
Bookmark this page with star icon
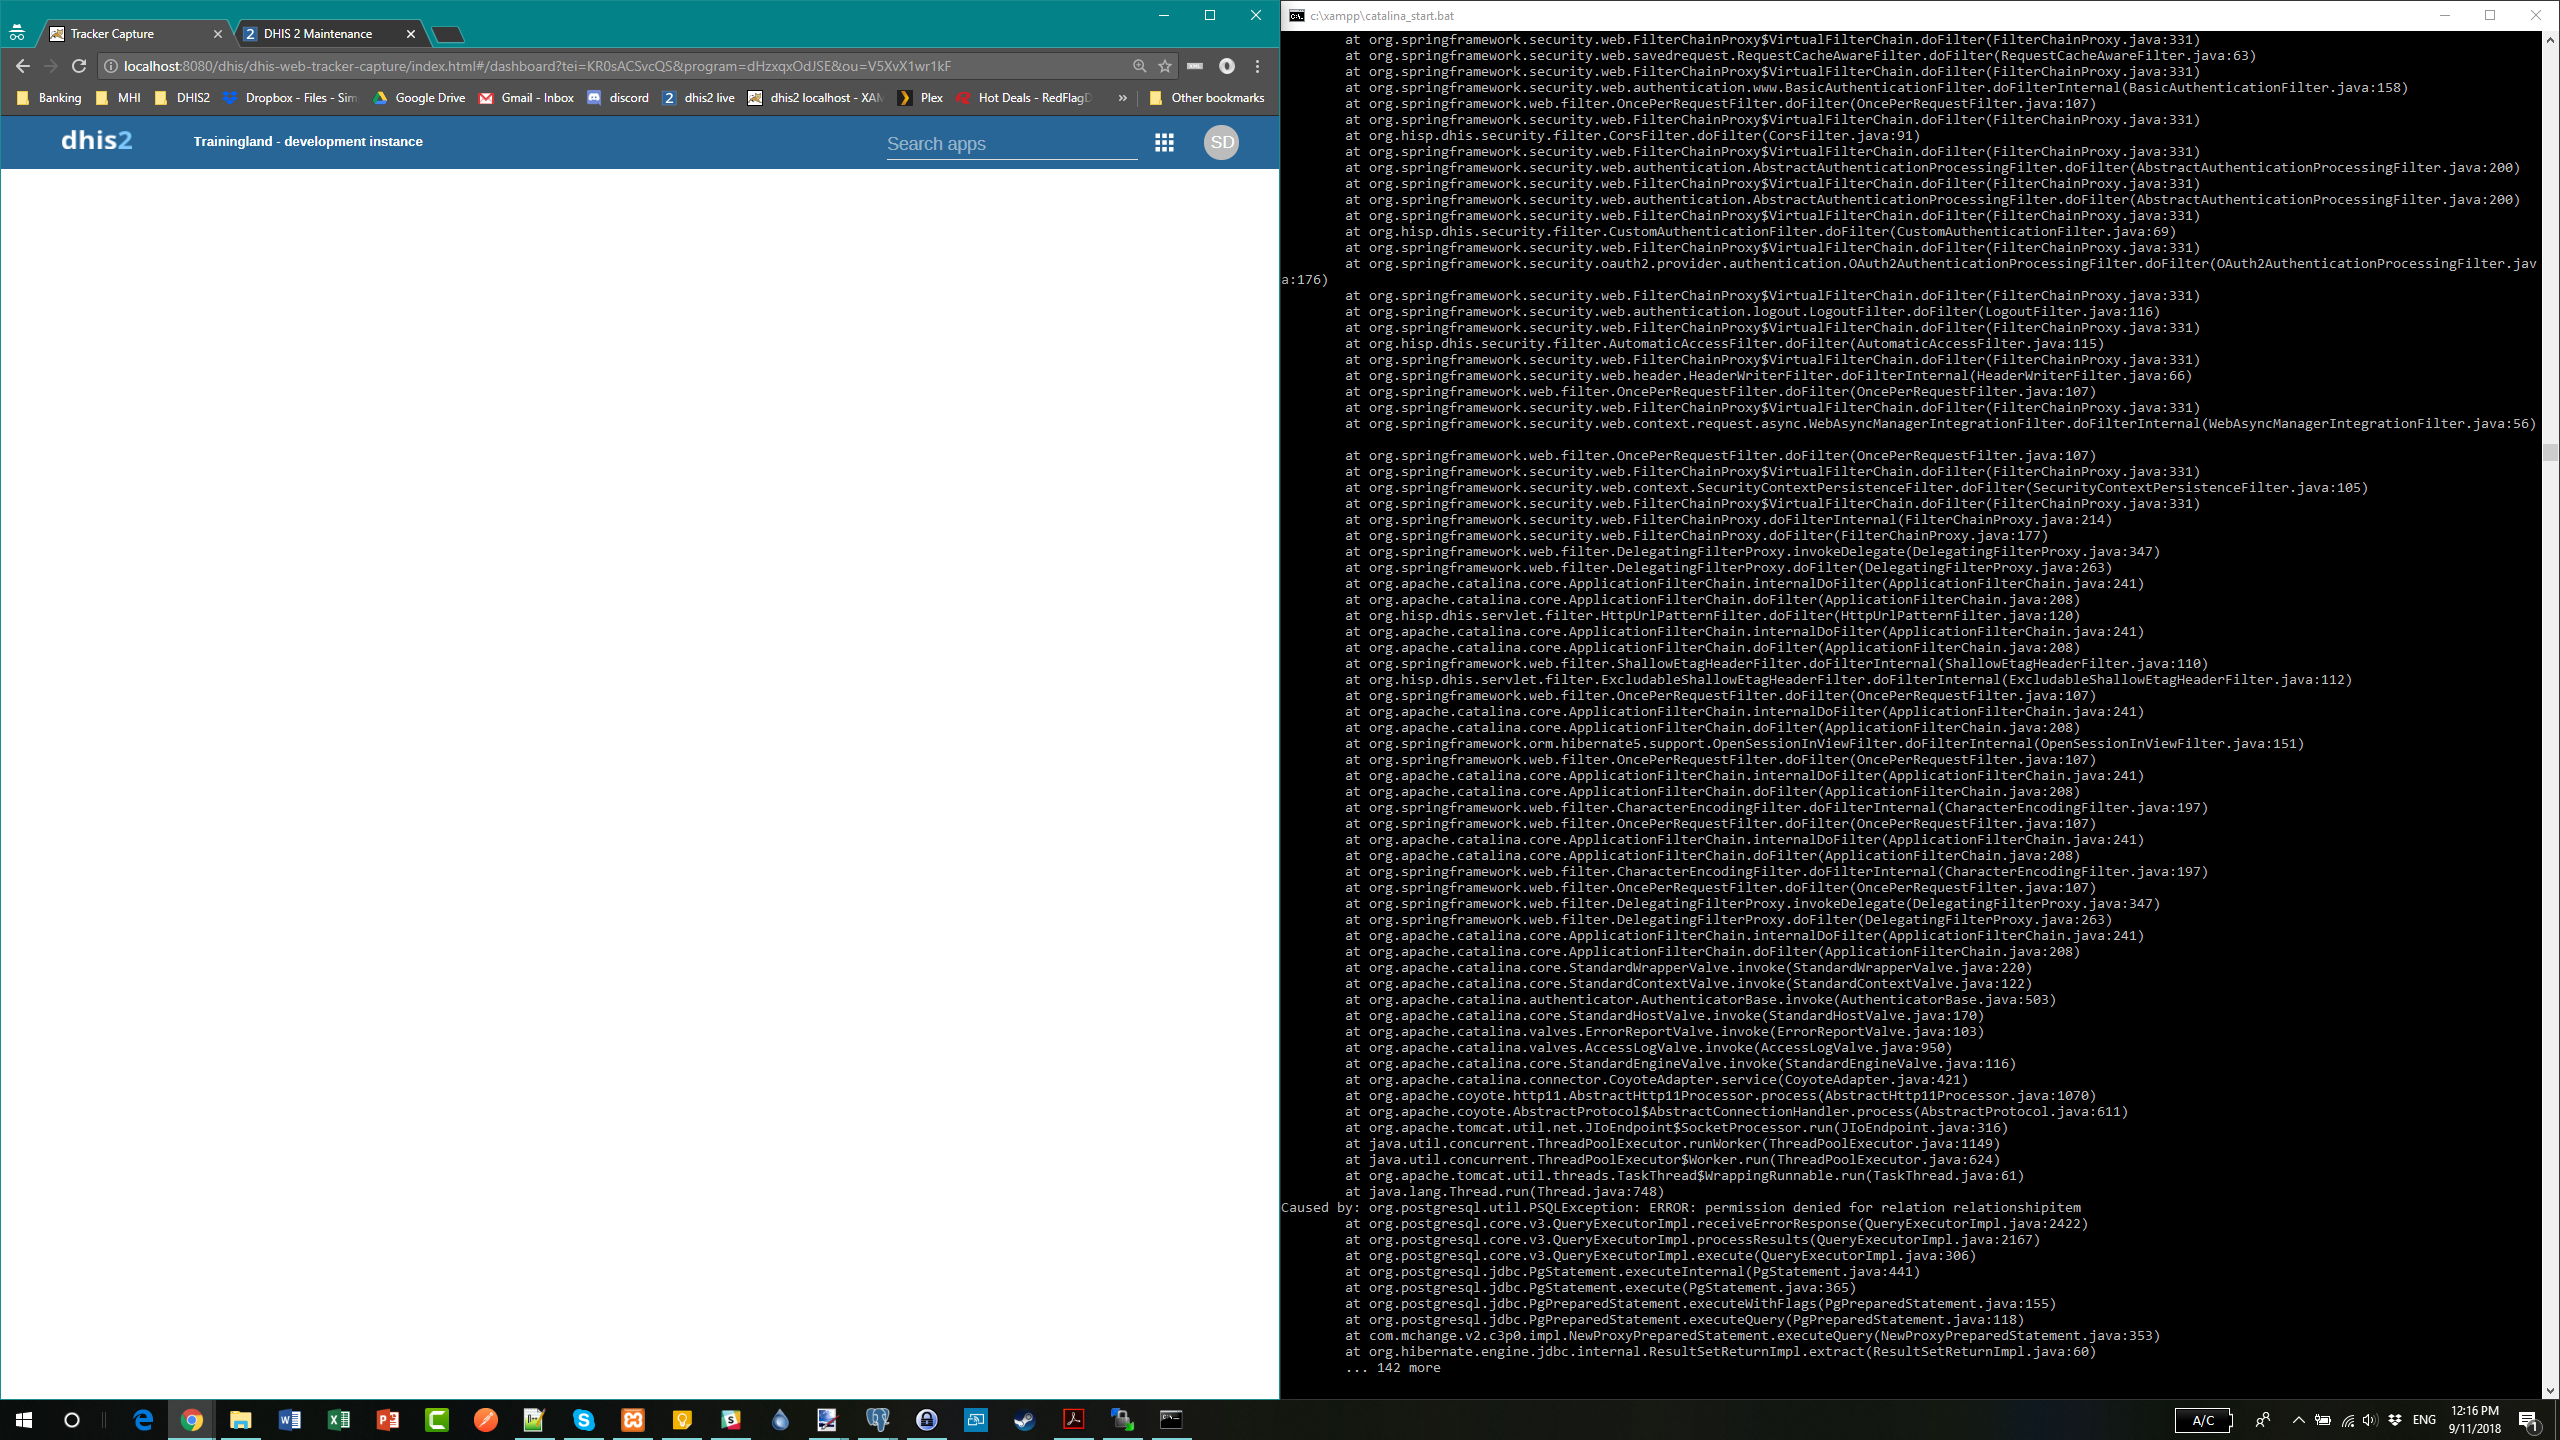(x=1165, y=66)
